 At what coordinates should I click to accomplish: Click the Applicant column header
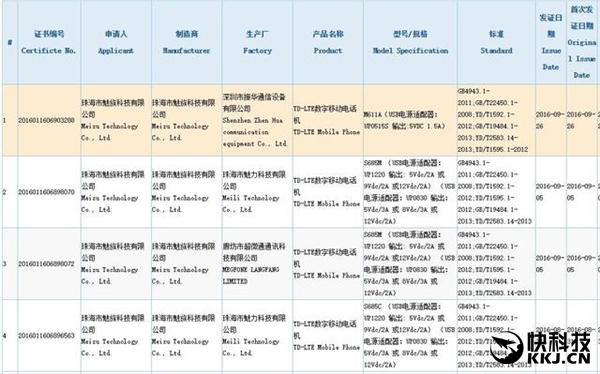116,42
